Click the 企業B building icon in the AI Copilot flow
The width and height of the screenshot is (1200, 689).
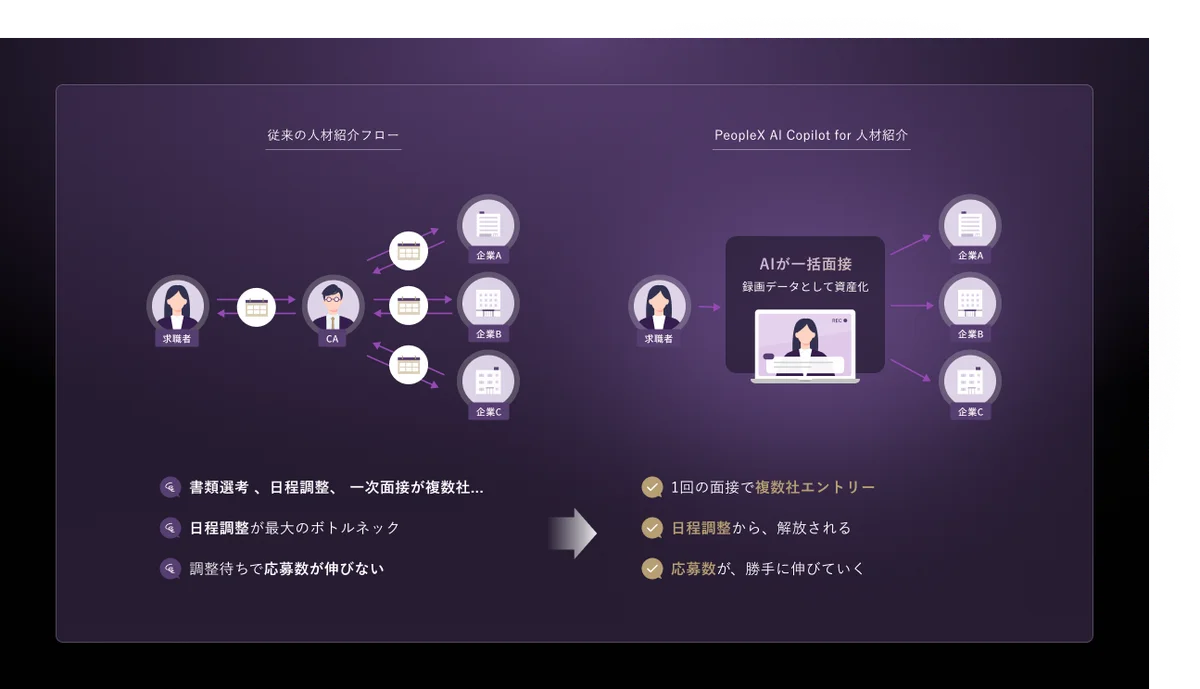968,302
